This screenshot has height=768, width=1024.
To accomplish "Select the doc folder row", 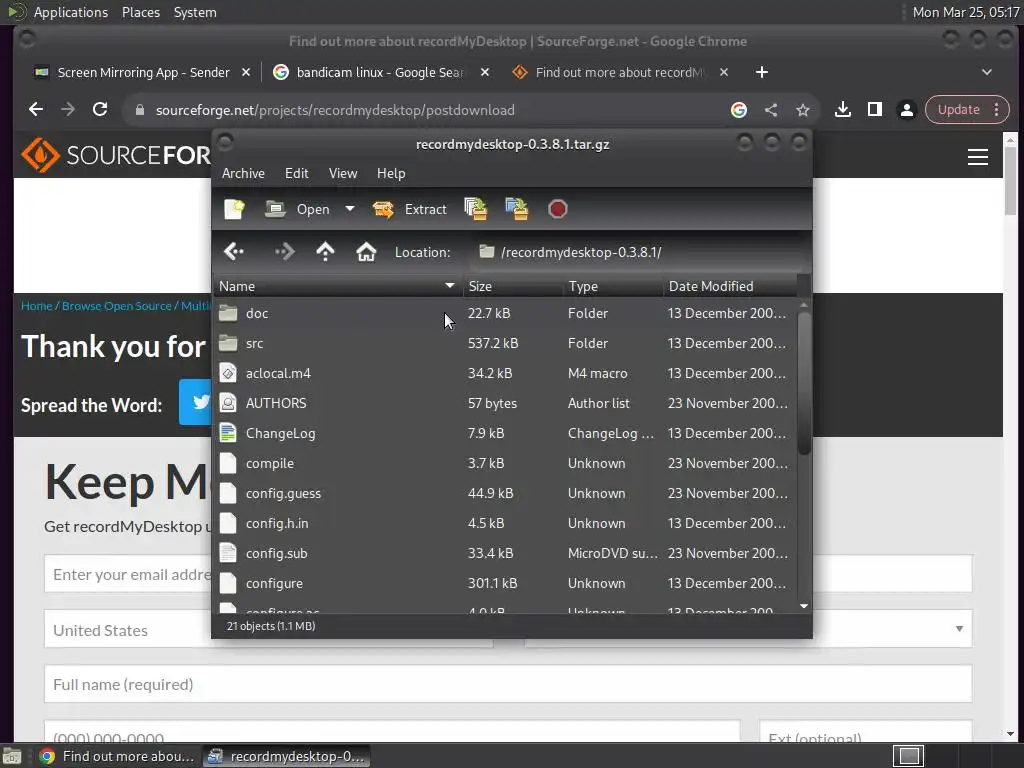I will click(x=505, y=313).
